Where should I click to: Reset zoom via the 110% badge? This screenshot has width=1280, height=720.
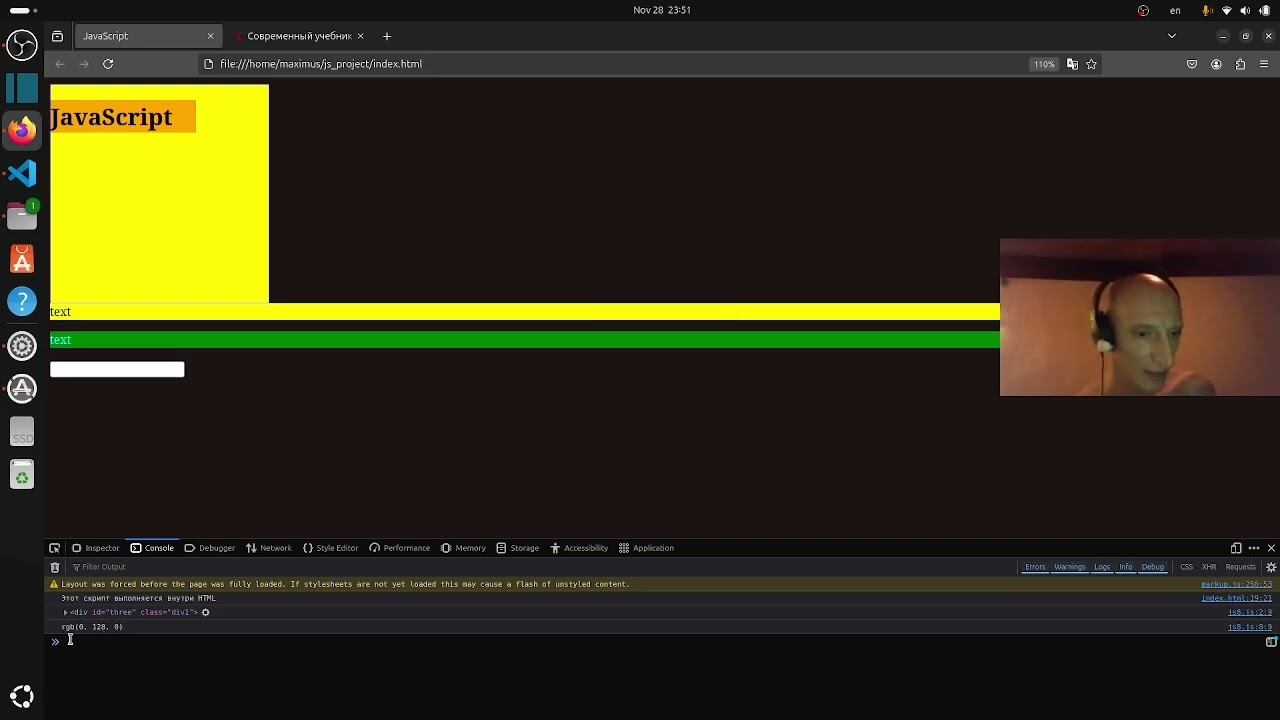pyautogui.click(x=1044, y=64)
